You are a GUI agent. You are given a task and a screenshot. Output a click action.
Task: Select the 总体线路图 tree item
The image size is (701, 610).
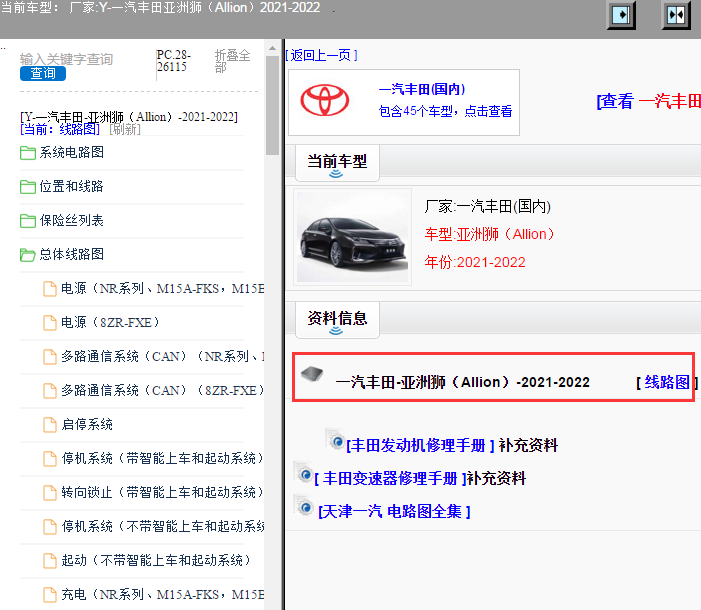72,254
